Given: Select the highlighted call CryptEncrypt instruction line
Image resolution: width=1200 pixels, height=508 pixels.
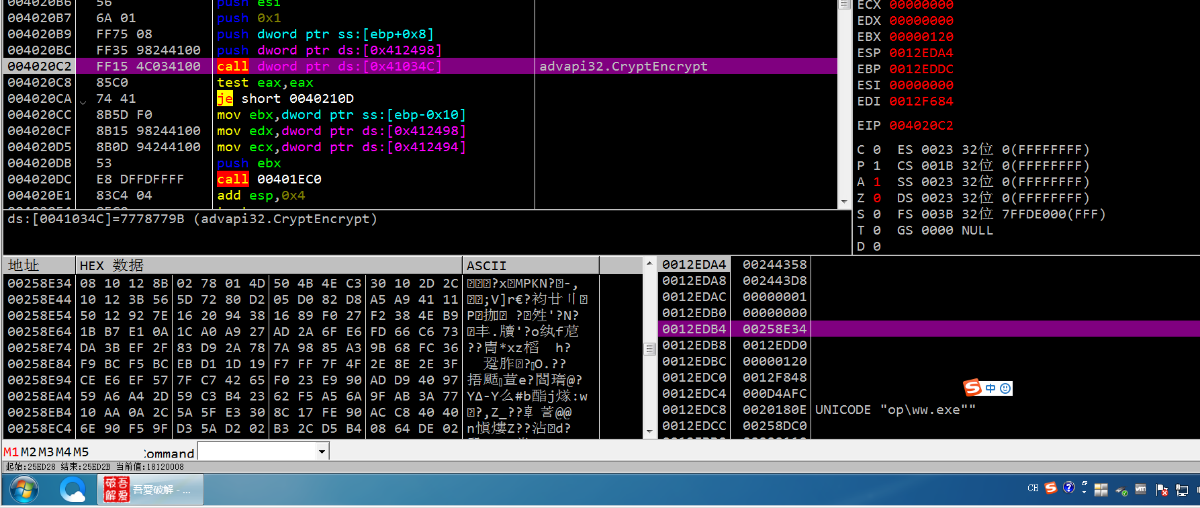Looking at the screenshot, I should point(418,66).
